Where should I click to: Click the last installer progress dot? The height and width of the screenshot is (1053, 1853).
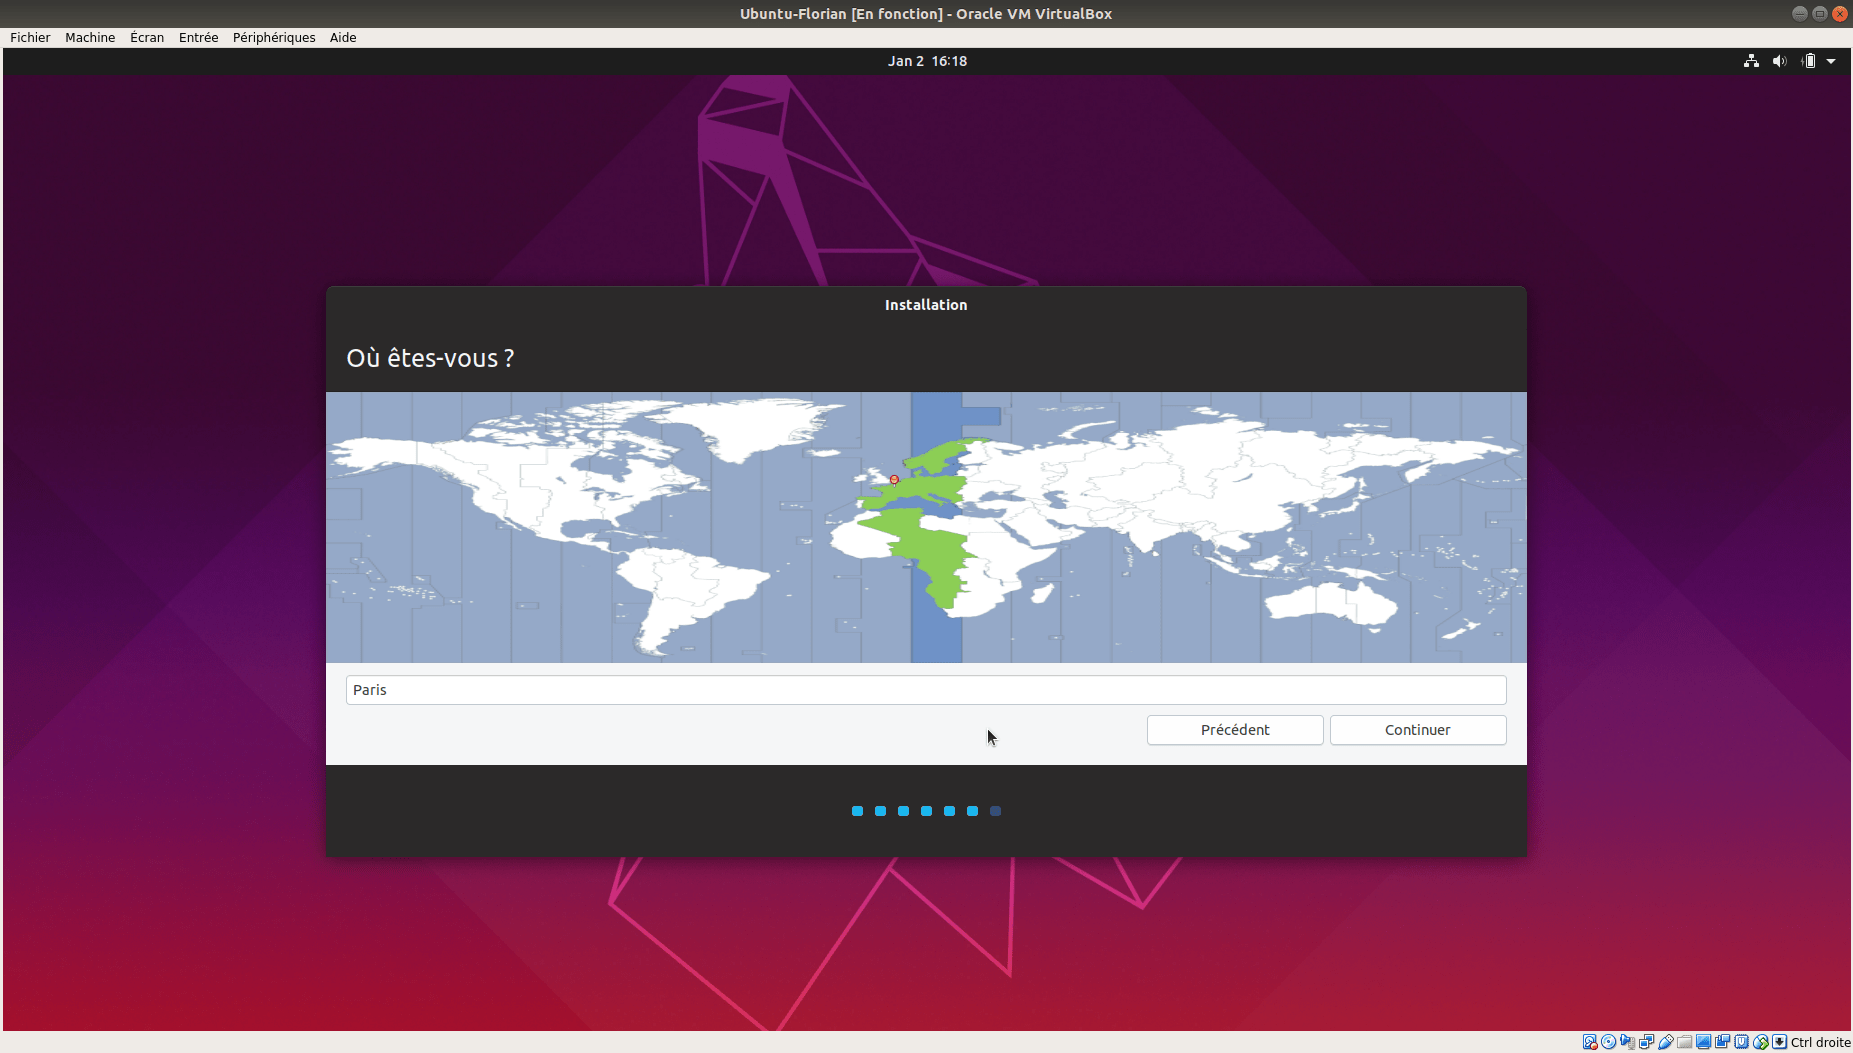(x=995, y=811)
